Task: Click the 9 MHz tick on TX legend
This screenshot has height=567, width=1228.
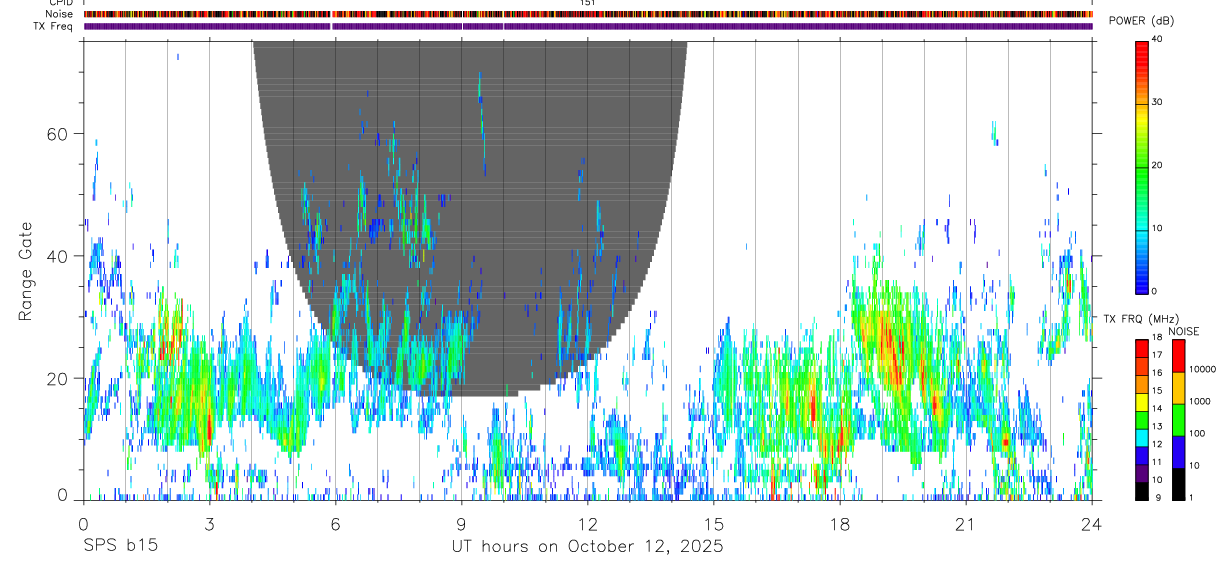Action: [1156, 497]
